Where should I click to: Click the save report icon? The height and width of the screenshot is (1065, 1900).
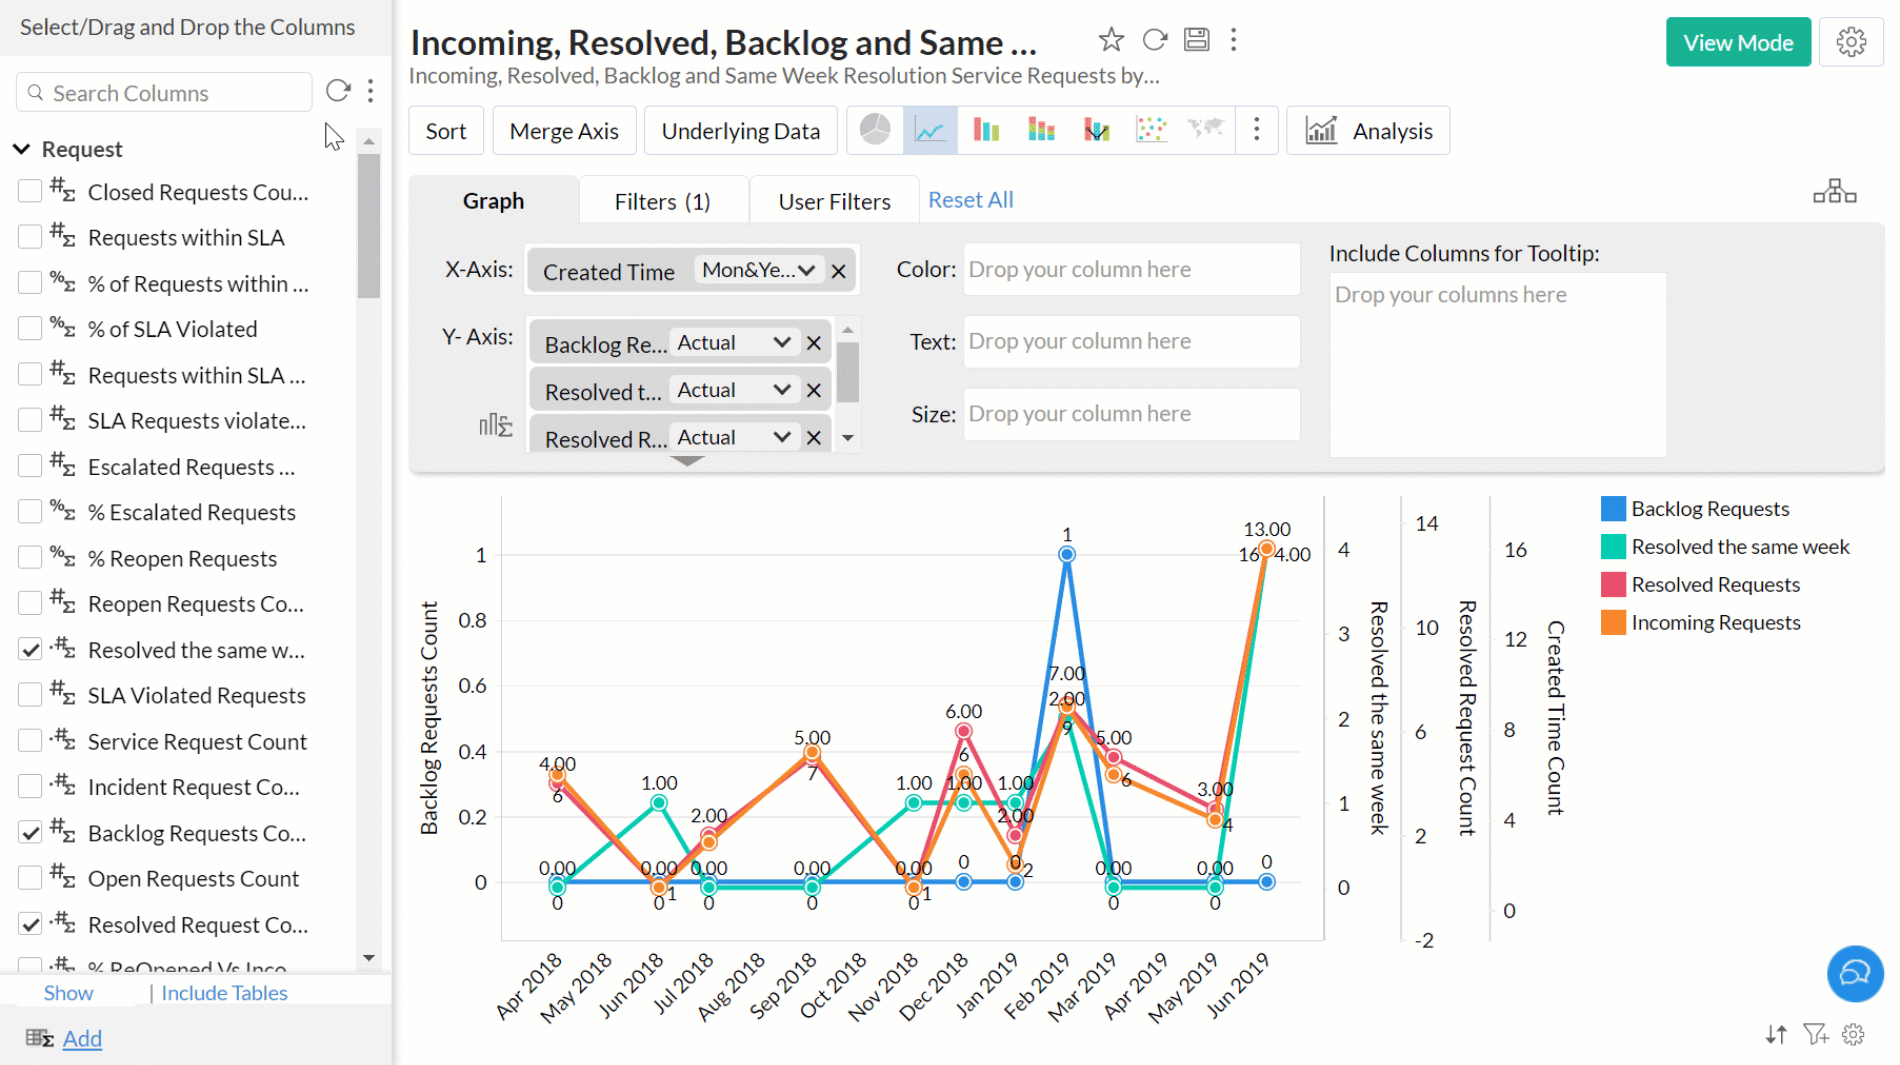[1196, 40]
